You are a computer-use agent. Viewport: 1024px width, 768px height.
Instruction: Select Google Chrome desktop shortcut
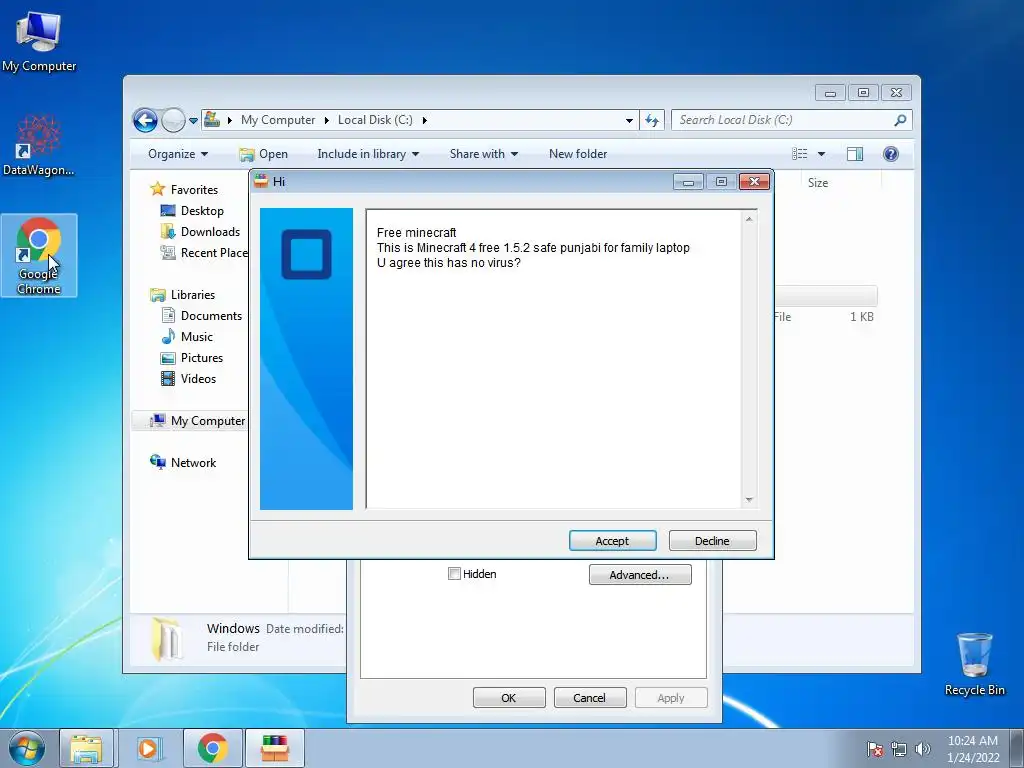pyautogui.click(x=39, y=255)
